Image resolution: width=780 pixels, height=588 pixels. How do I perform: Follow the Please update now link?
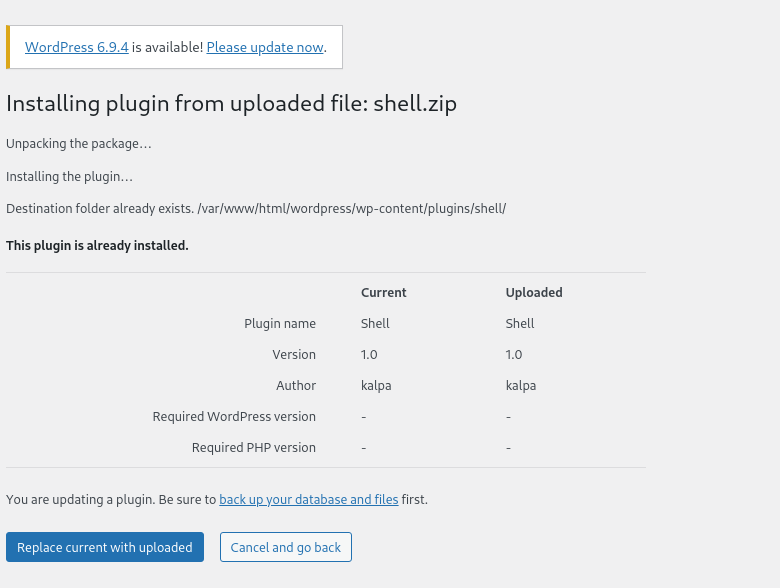[x=265, y=47]
